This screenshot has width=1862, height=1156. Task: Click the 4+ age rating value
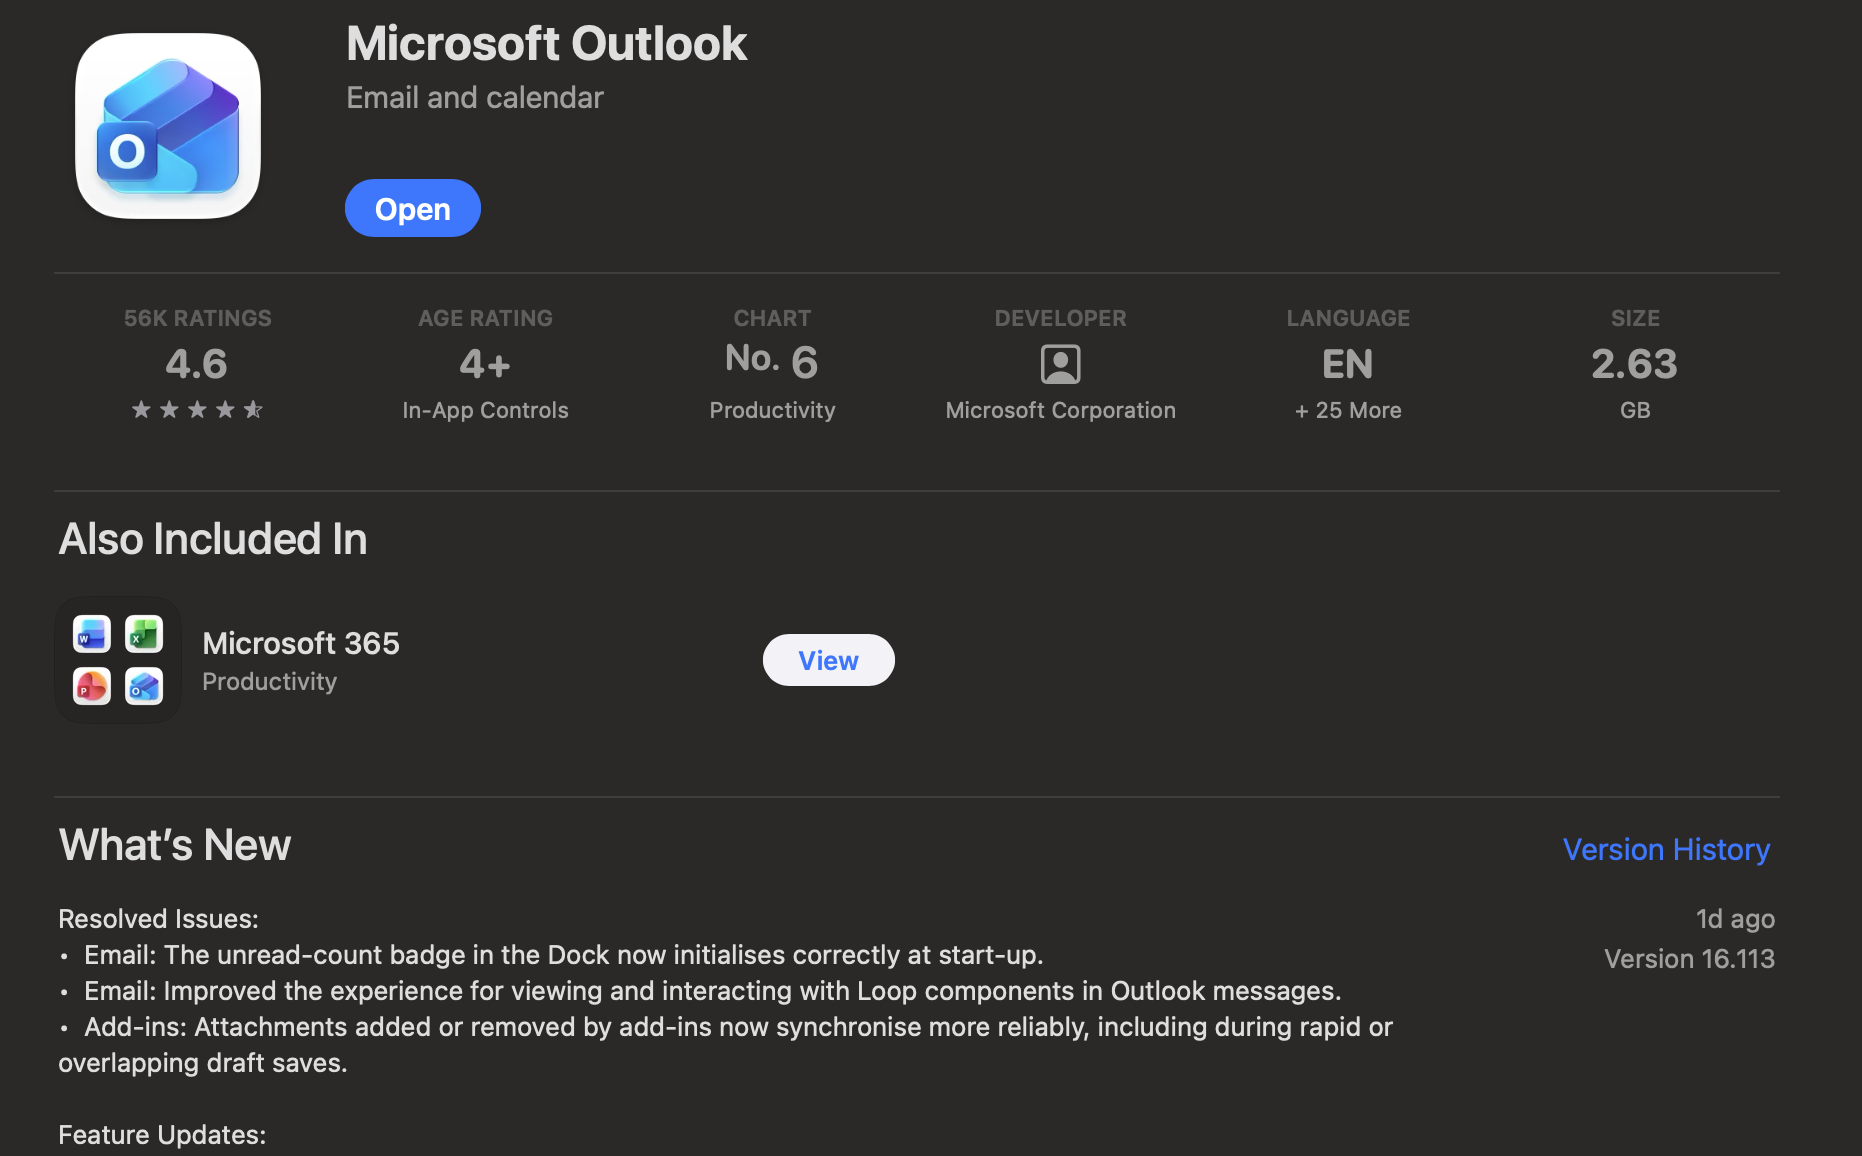pyautogui.click(x=485, y=364)
